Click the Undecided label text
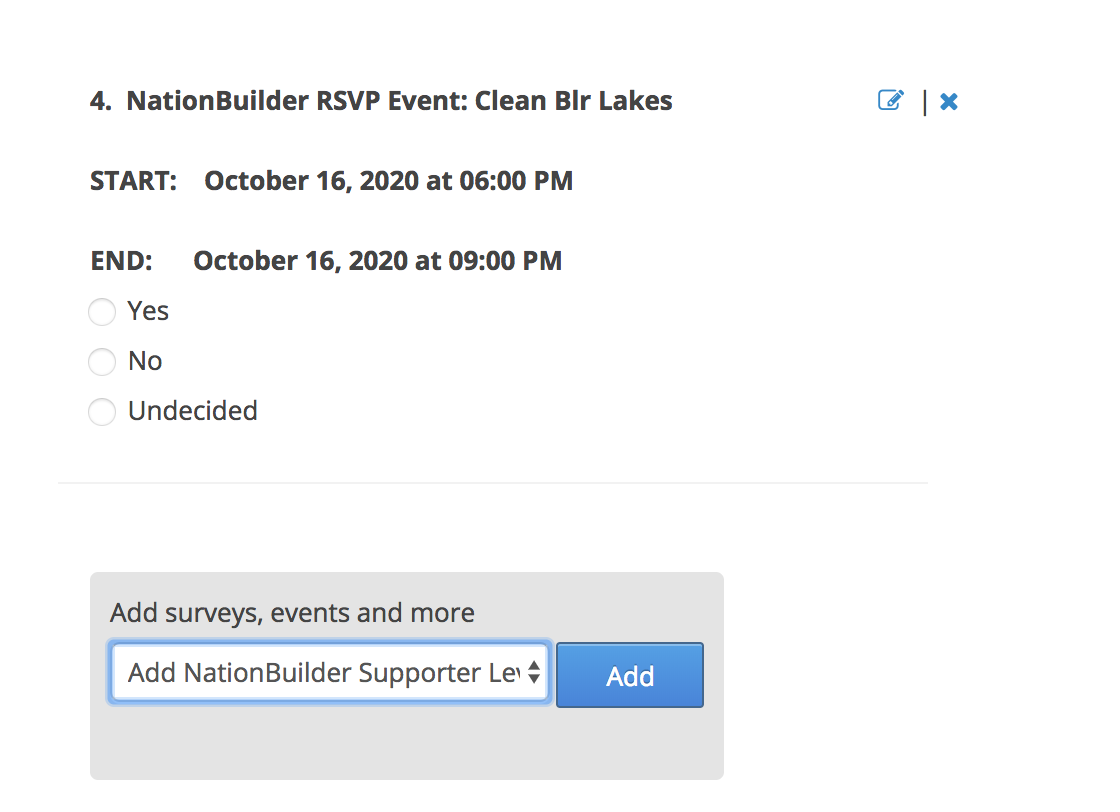The height and width of the screenshot is (812, 1120). [193, 411]
